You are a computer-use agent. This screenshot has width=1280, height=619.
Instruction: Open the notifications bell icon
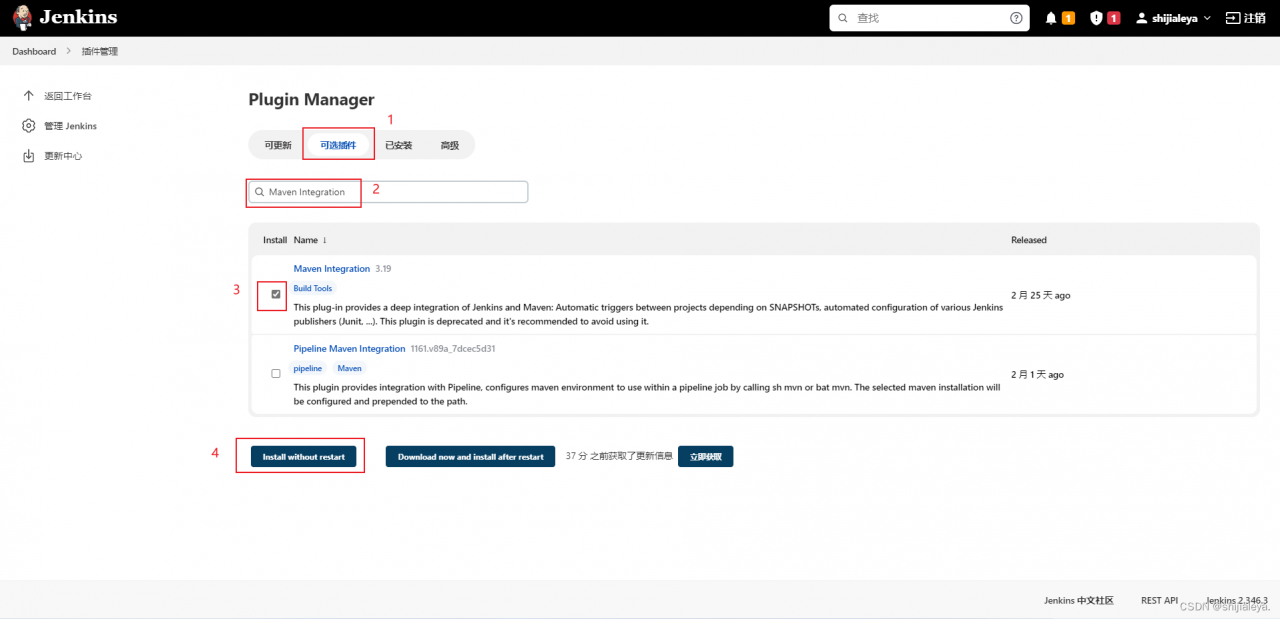1051,18
